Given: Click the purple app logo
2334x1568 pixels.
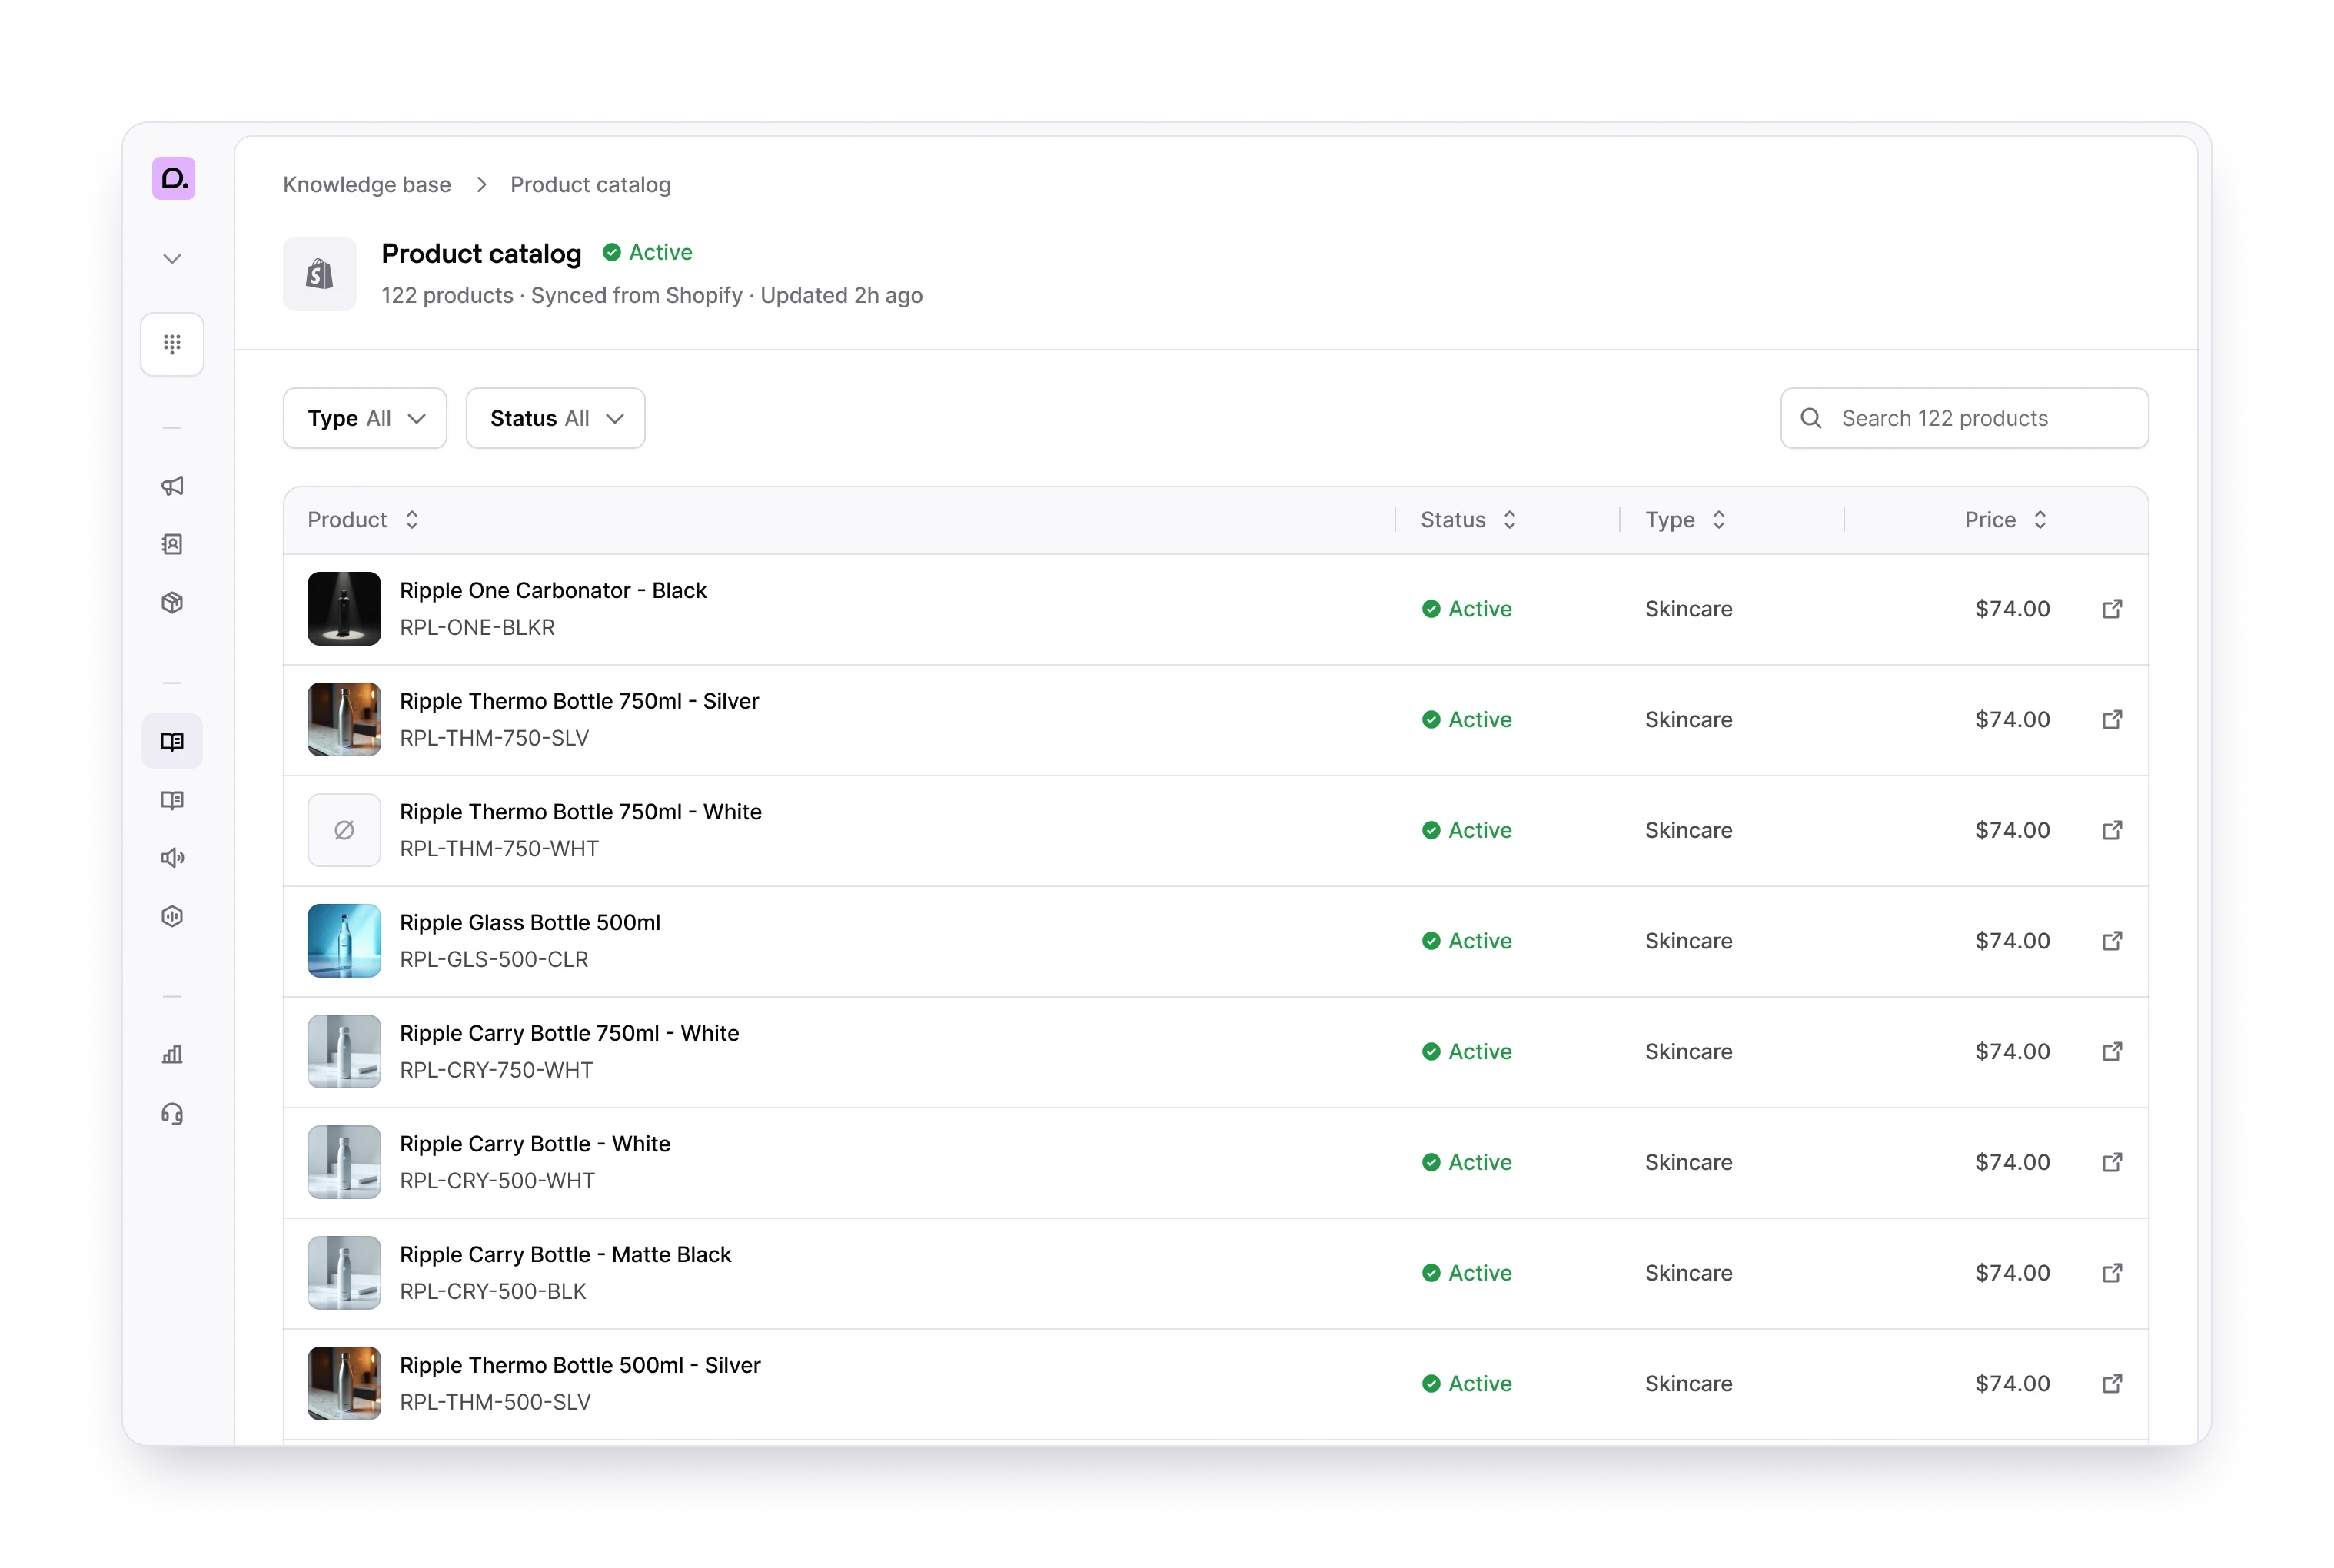Looking at the screenshot, I should pyautogui.click(x=173, y=179).
